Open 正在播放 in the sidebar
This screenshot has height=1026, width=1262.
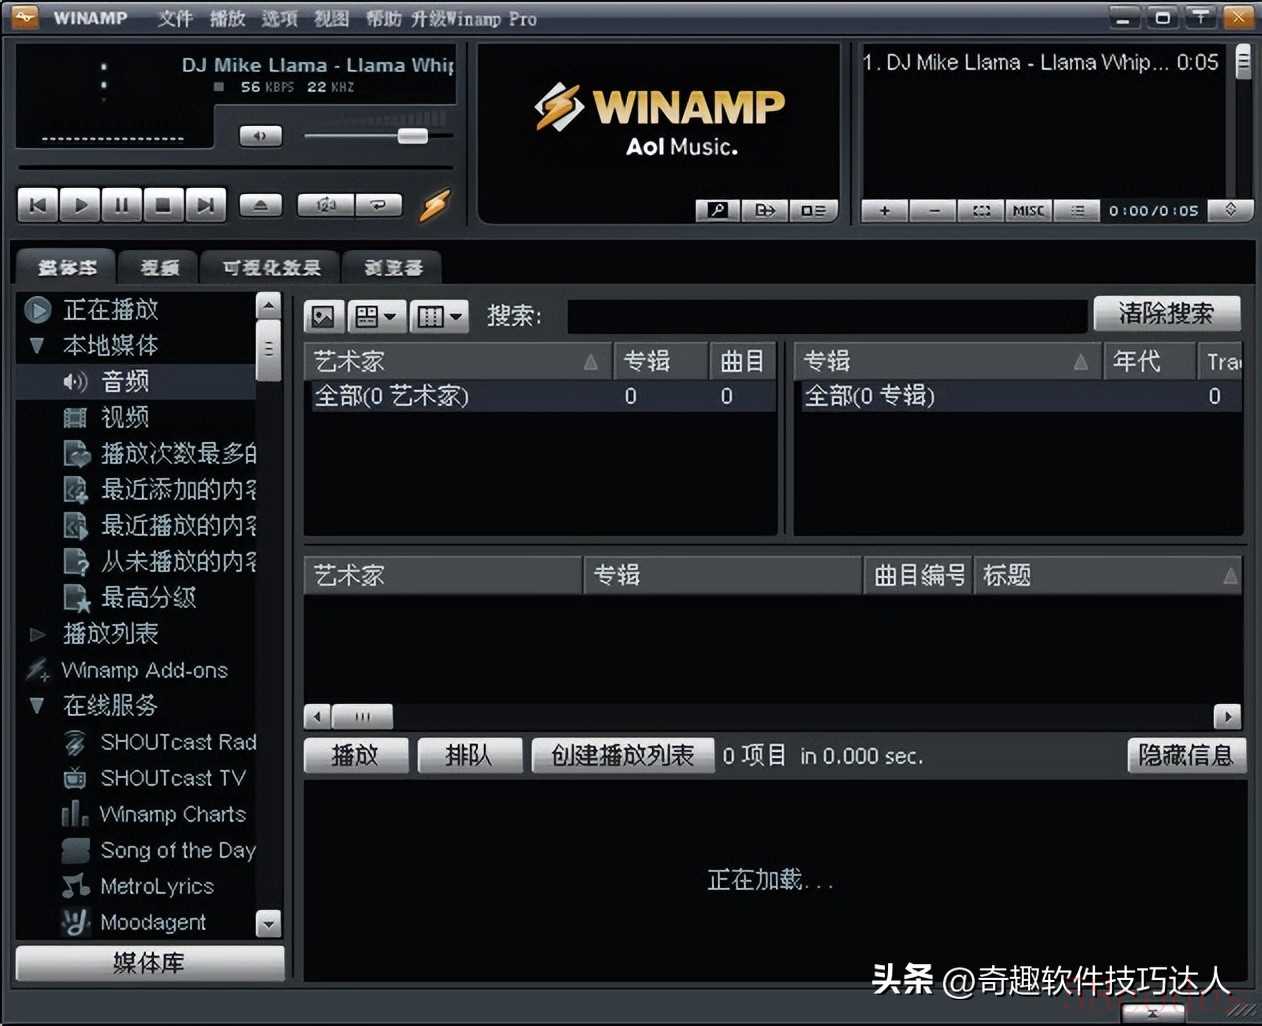(110, 310)
